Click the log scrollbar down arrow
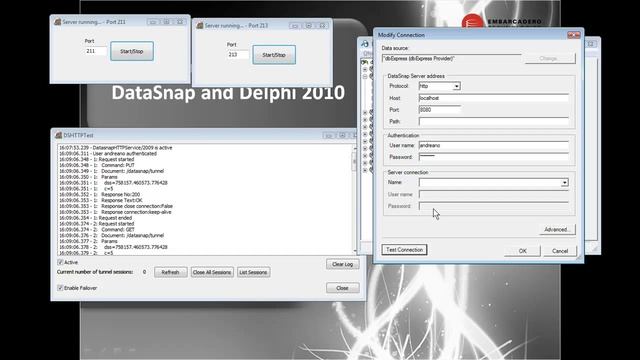The height and width of the screenshot is (360, 640). [354, 251]
